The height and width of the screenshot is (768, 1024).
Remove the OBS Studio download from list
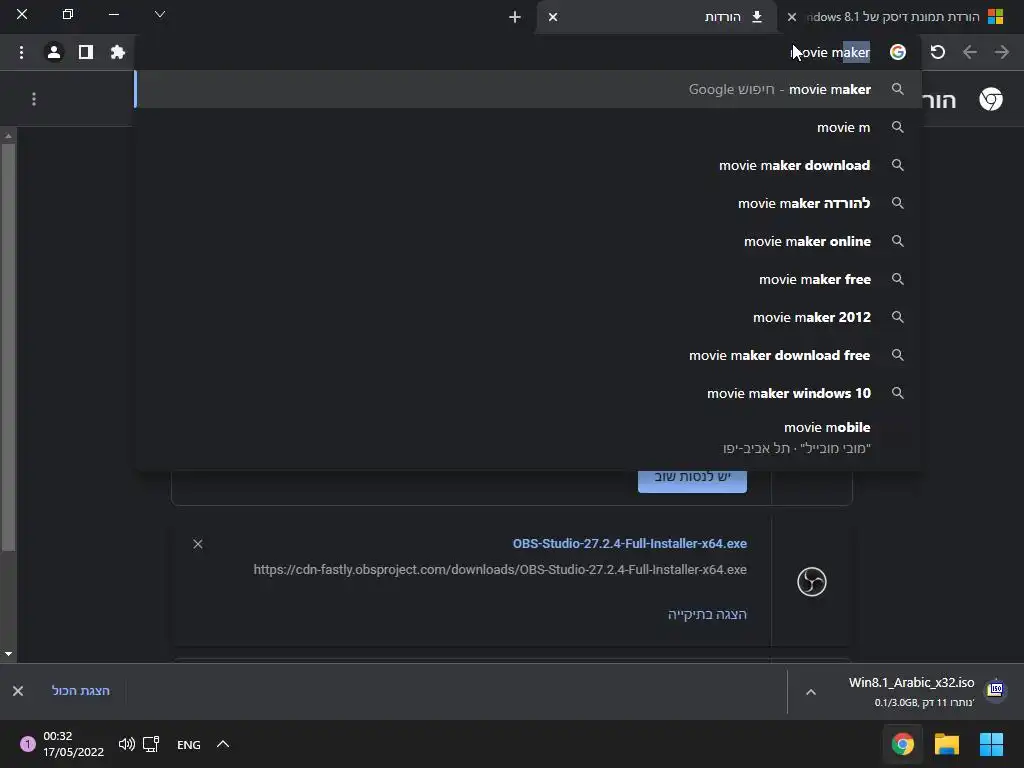pyautogui.click(x=198, y=544)
